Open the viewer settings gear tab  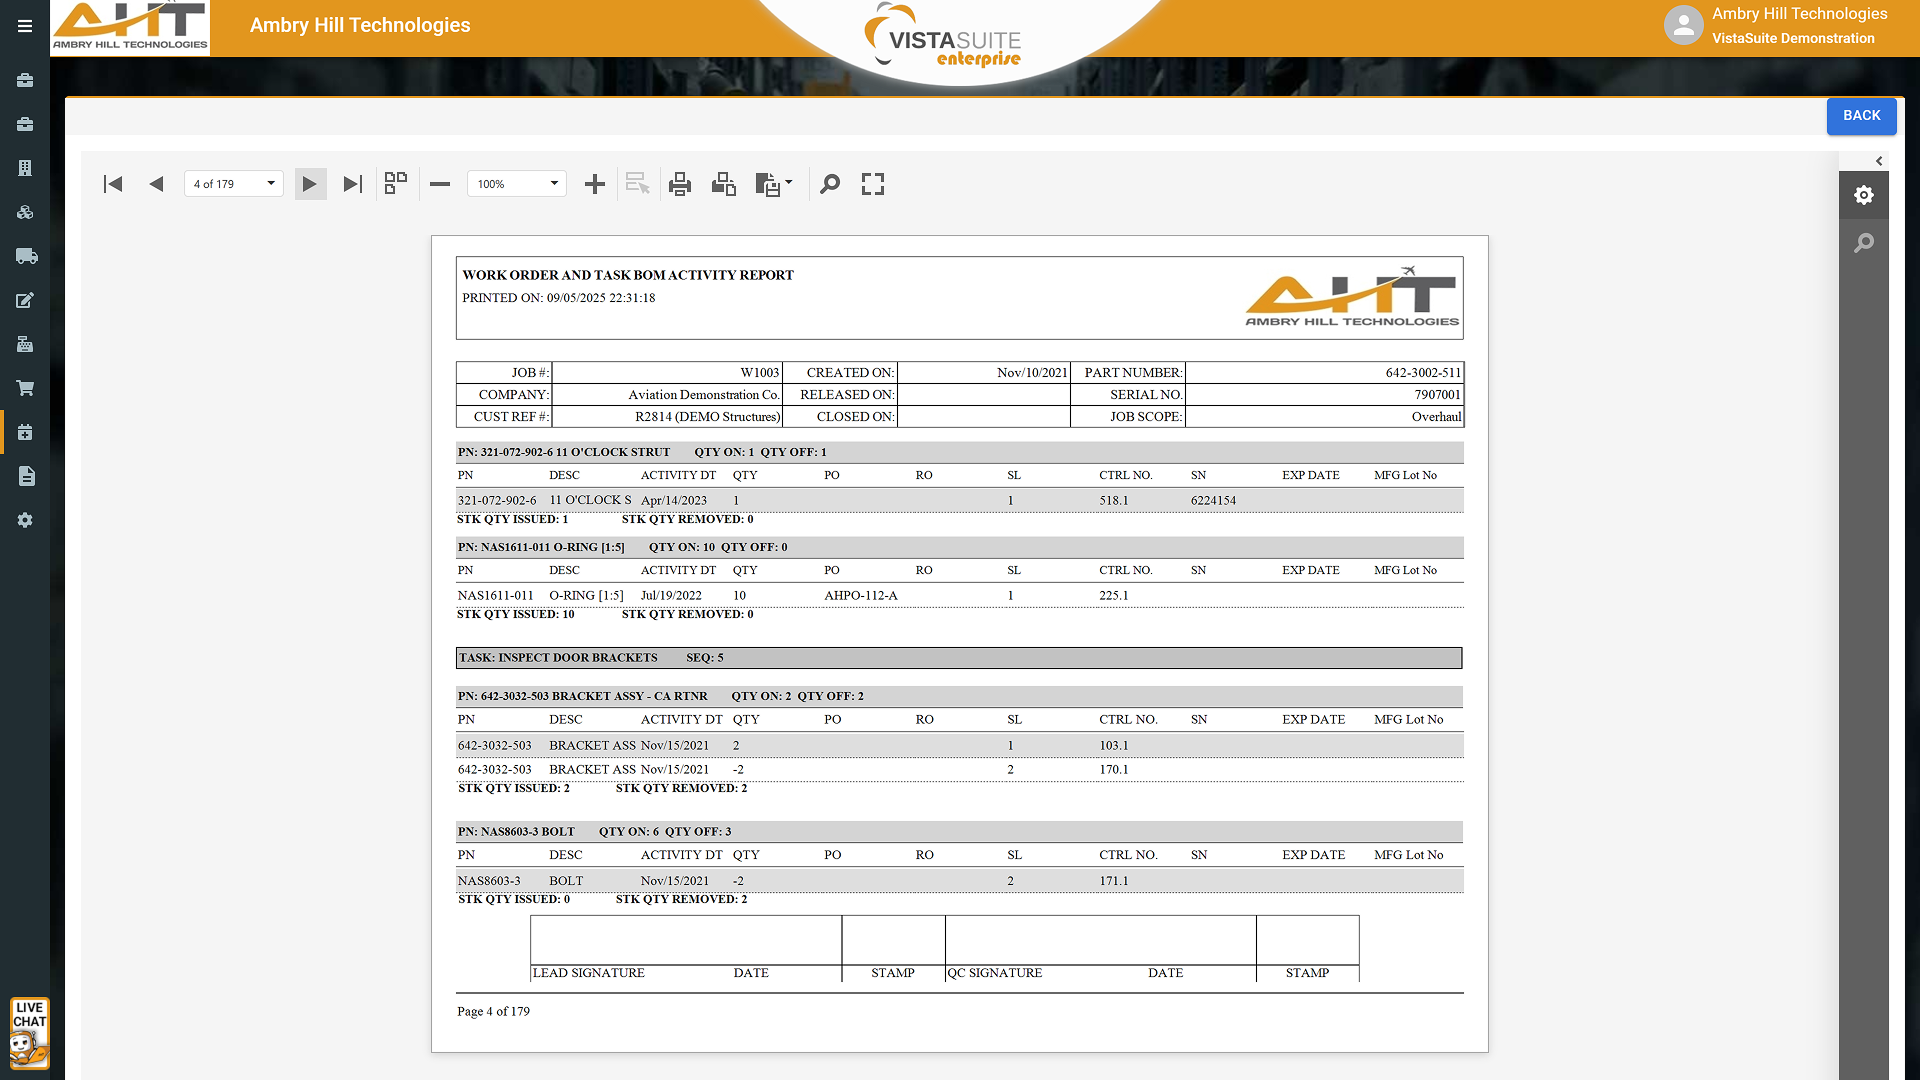pyautogui.click(x=1863, y=195)
